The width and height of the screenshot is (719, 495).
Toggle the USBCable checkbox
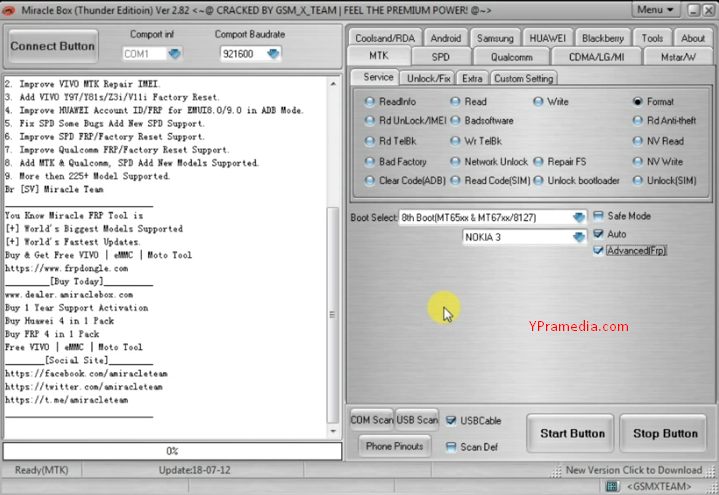[x=451, y=421]
